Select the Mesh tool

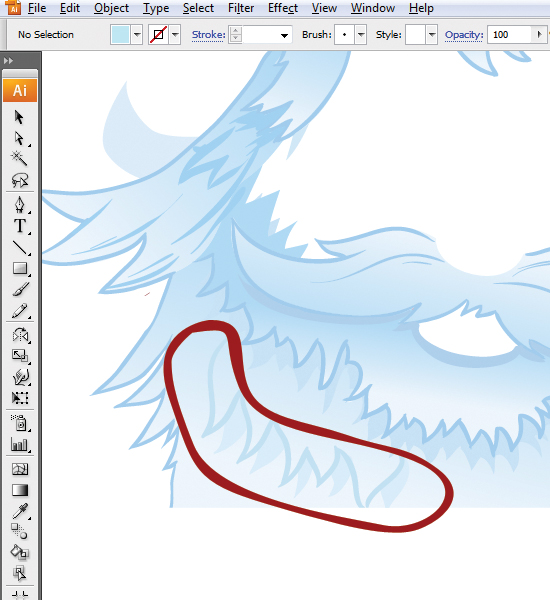coord(20,469)
